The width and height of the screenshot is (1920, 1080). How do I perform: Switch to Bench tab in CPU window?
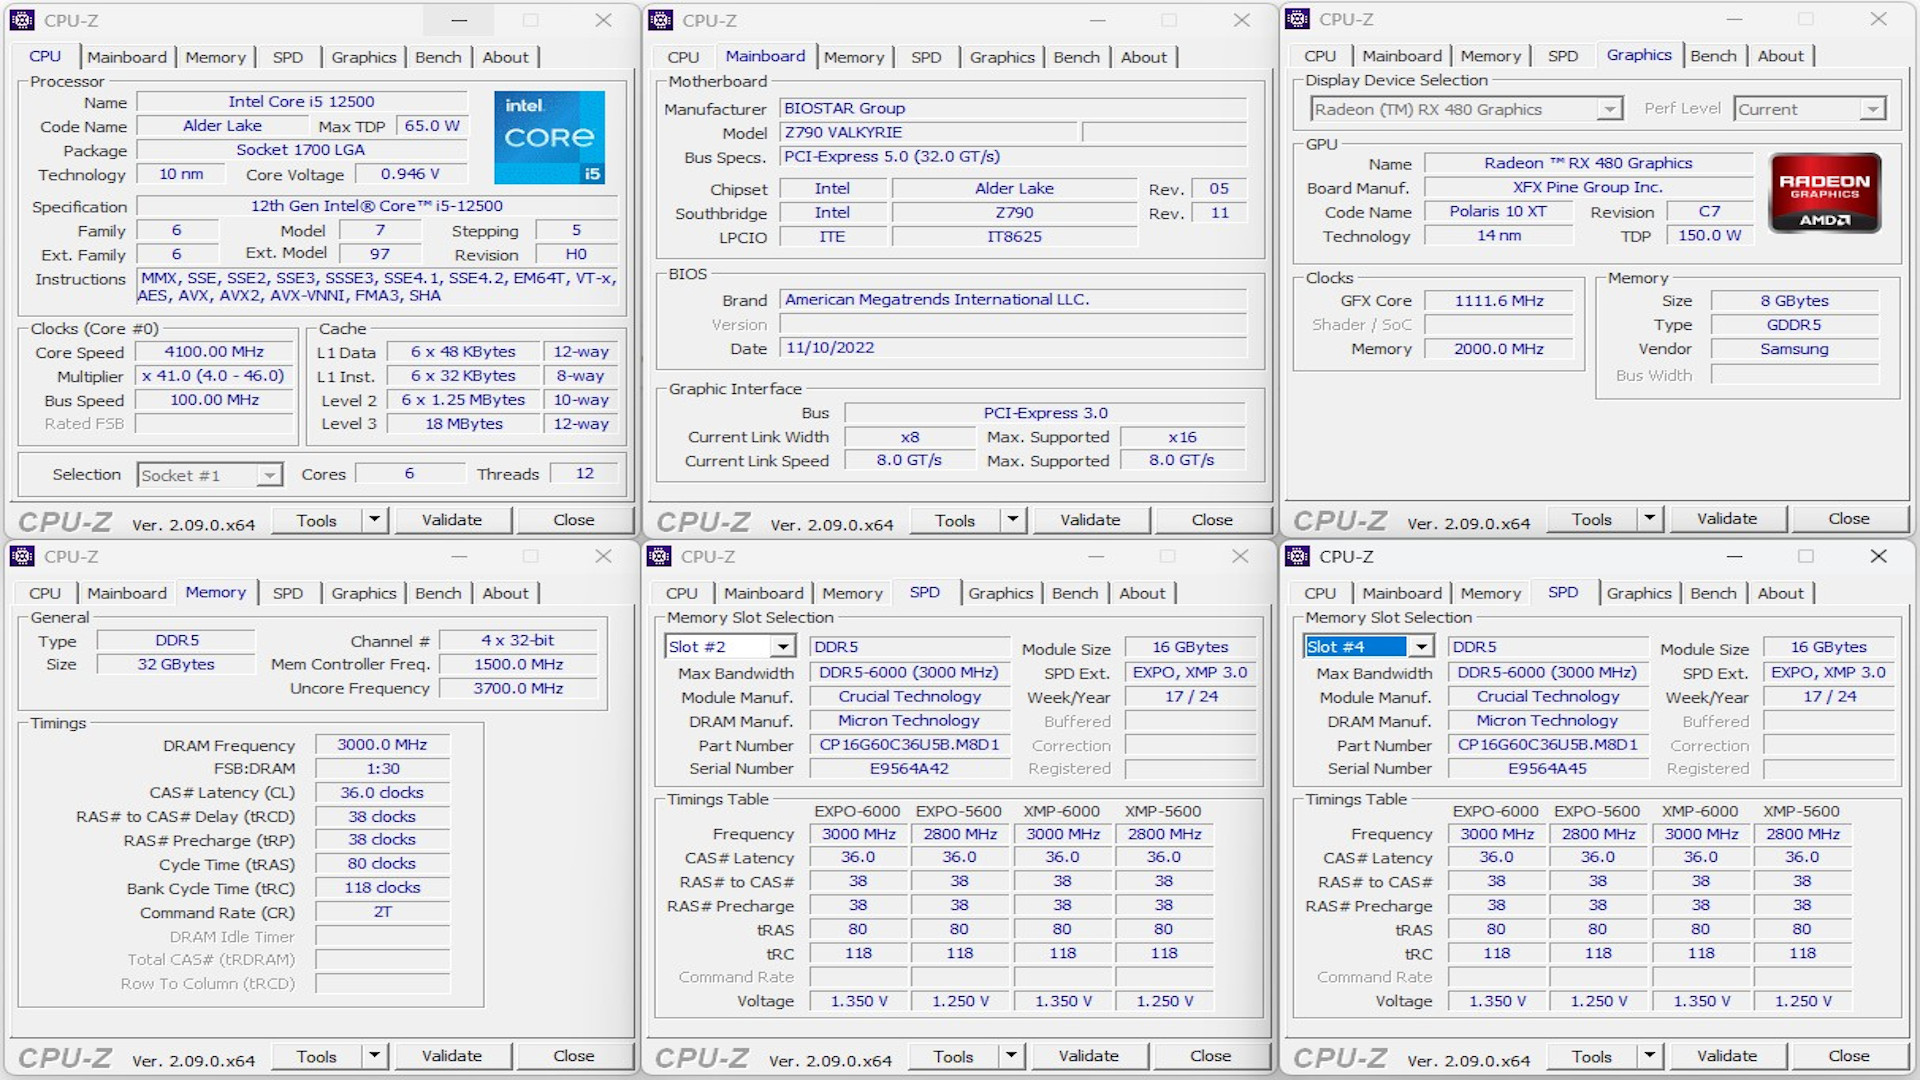click(x=438, y=57)
